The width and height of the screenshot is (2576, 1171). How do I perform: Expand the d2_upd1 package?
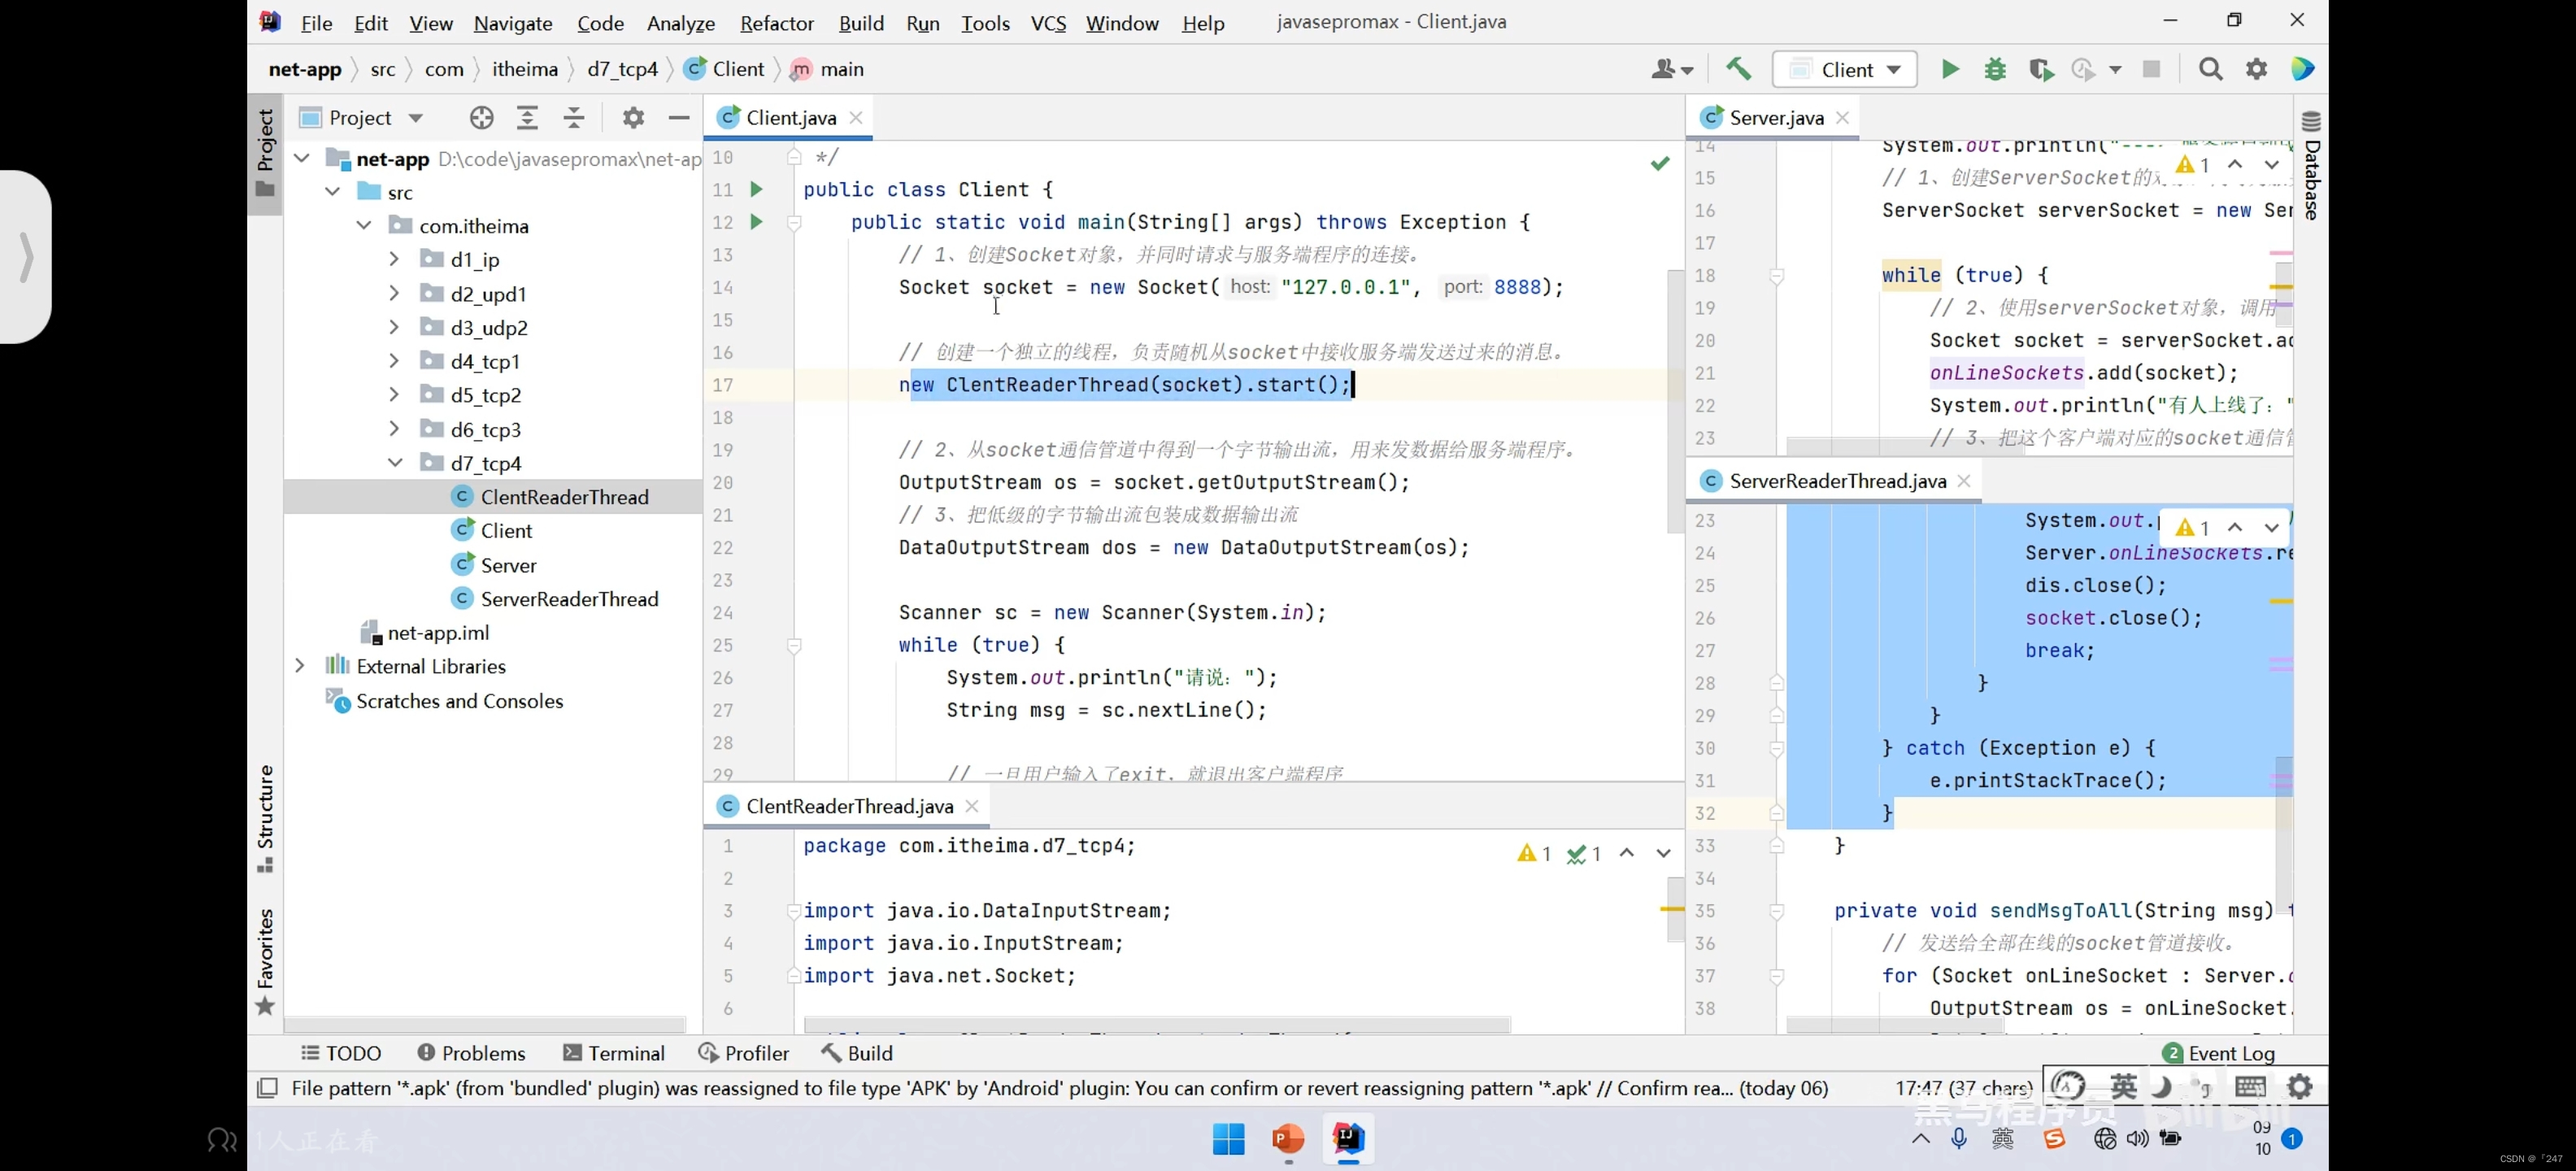(x=394, y=293)
